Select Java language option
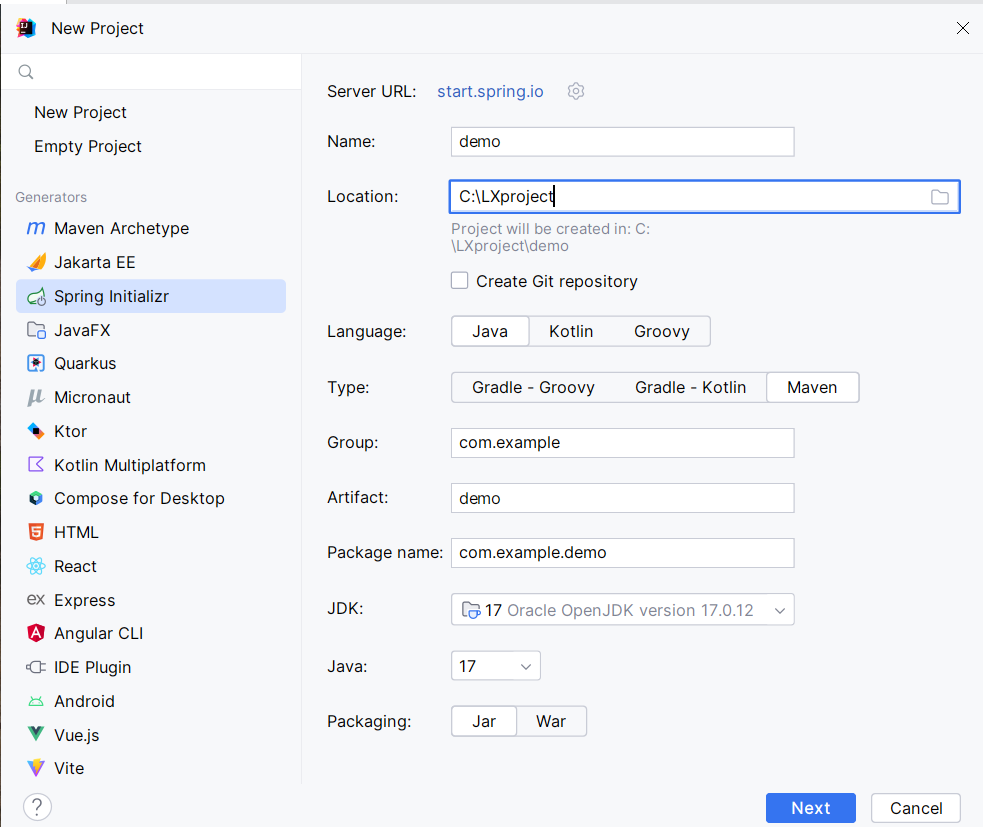This screenshot has width=983, height=827. coord(490,331)
